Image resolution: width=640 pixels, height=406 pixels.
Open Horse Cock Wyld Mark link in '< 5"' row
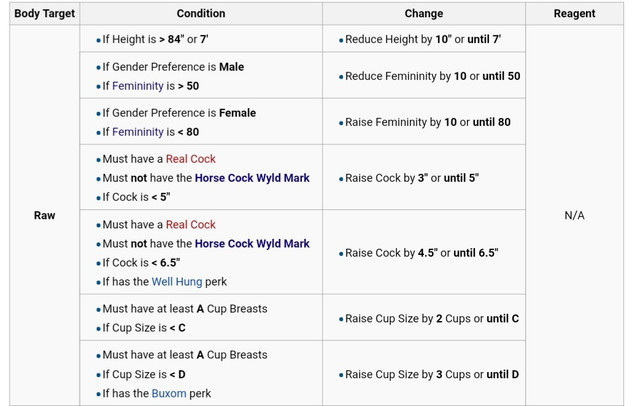coord(252,178)
